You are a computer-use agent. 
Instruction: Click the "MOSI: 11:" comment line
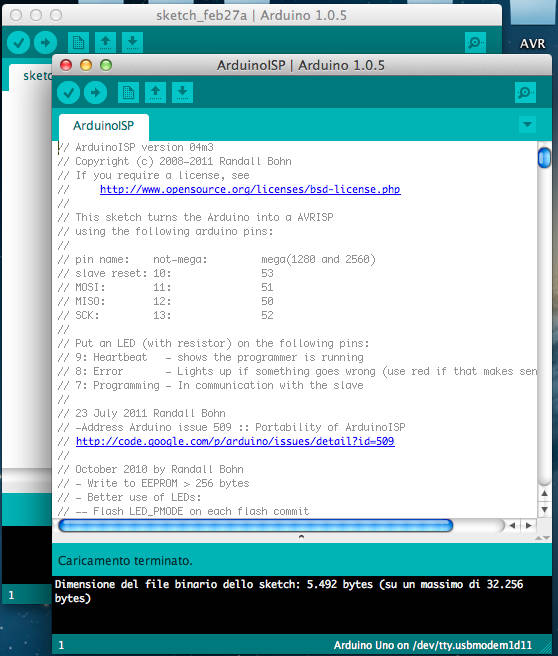166,287
